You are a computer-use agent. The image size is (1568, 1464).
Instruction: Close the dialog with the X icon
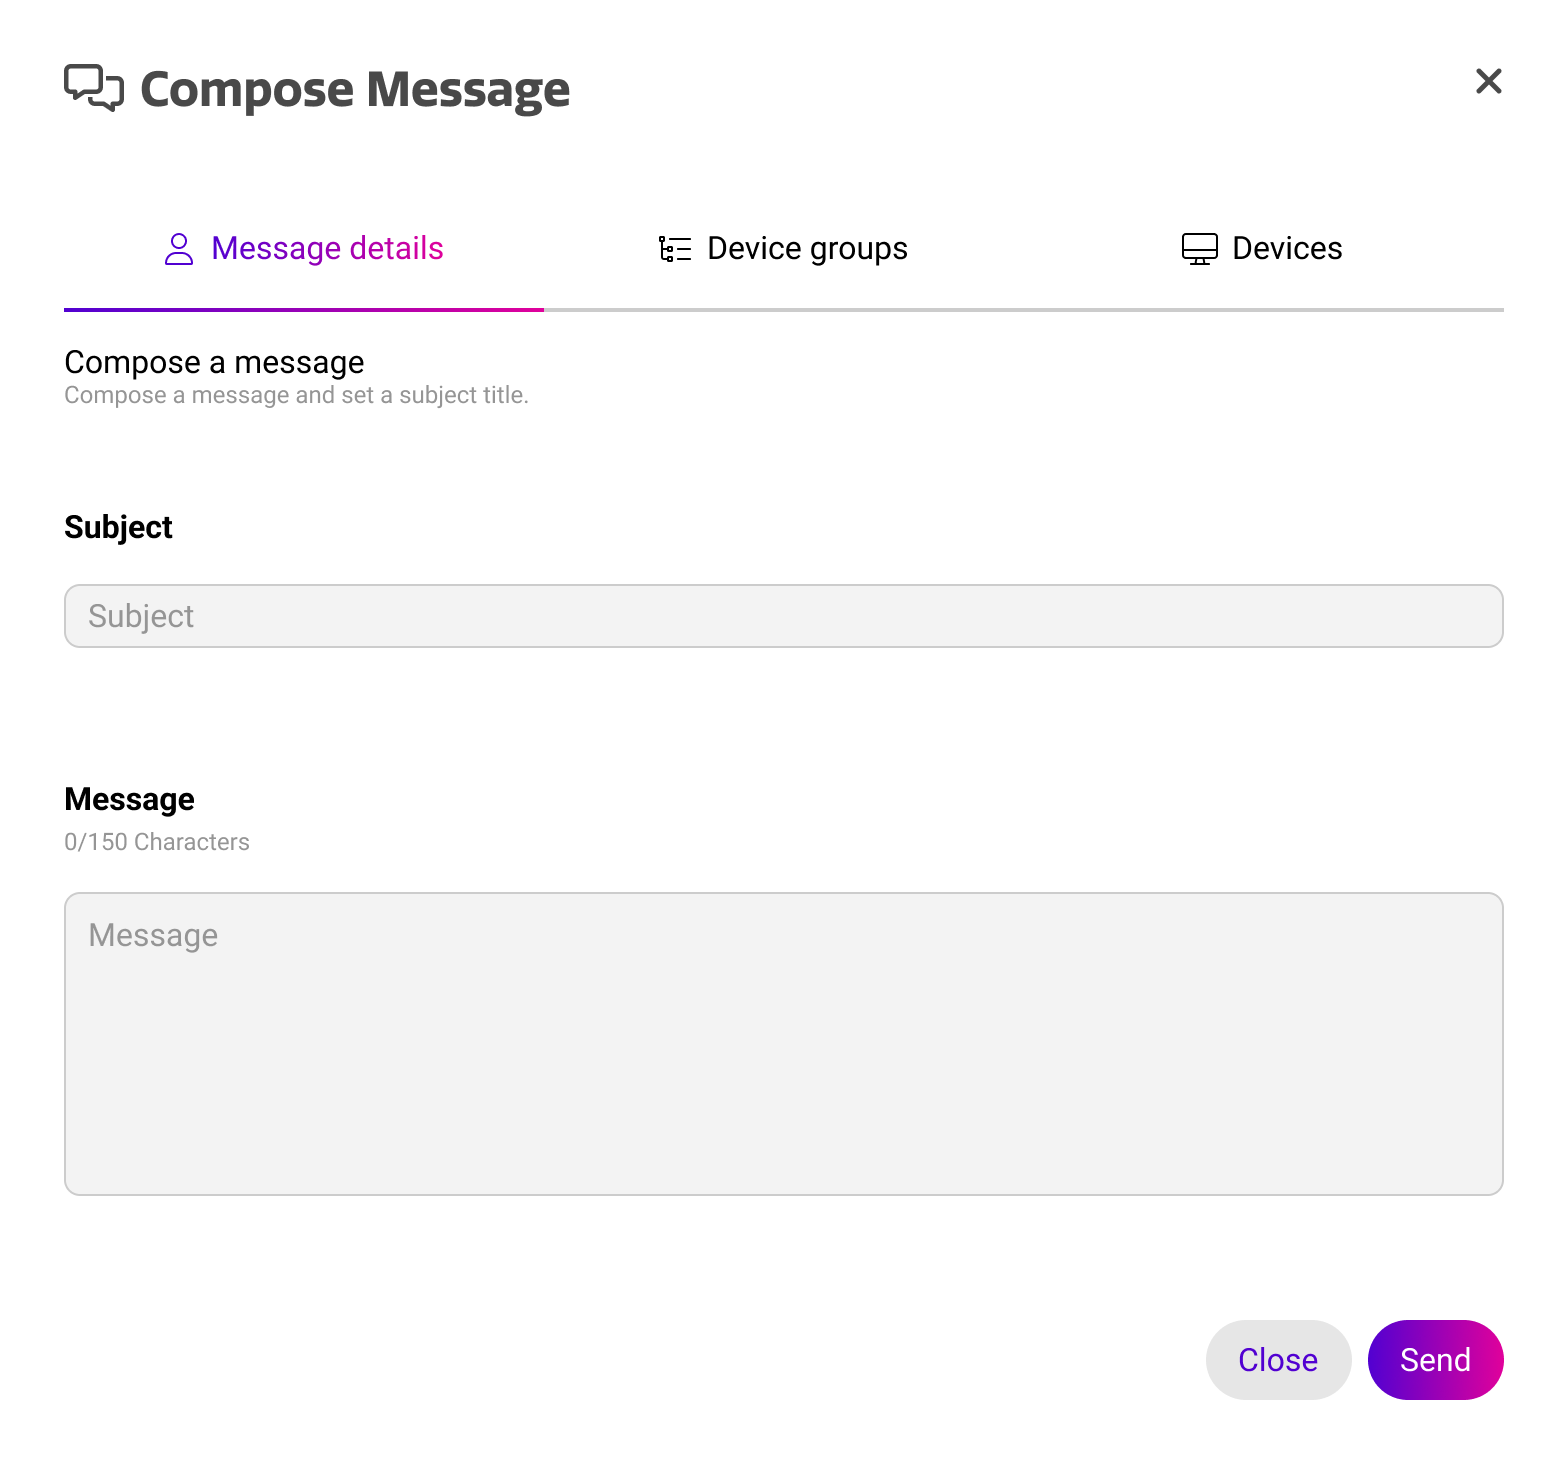click(x=1488, y=82)
